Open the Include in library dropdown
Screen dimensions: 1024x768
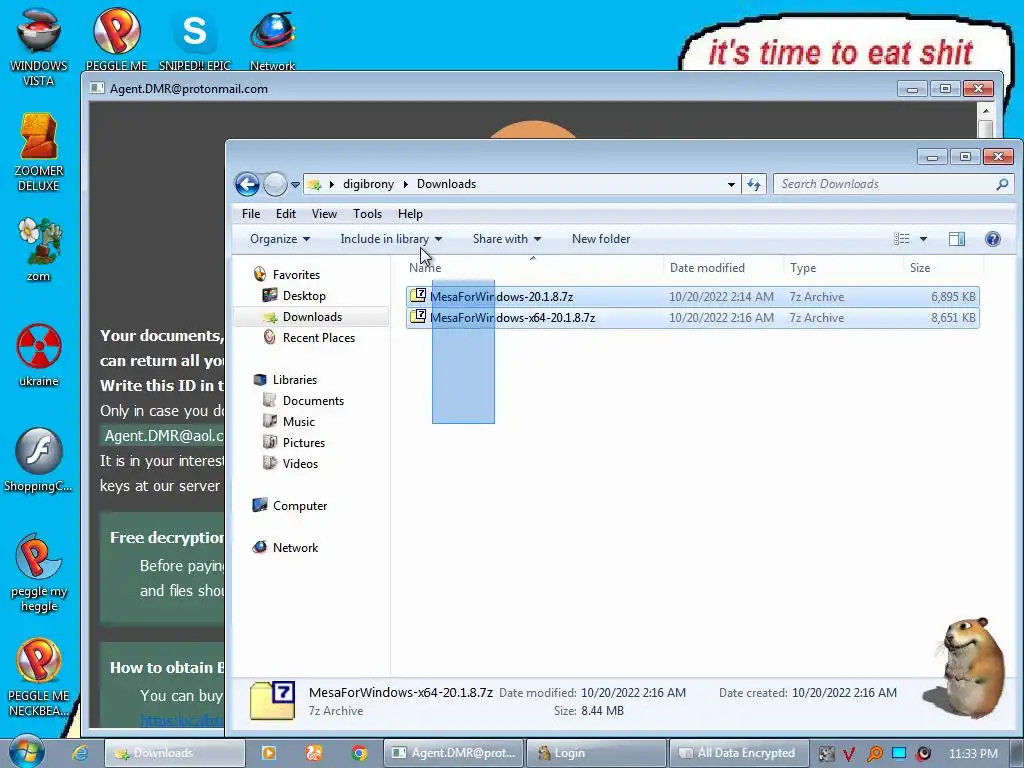[x=391, y=239]
